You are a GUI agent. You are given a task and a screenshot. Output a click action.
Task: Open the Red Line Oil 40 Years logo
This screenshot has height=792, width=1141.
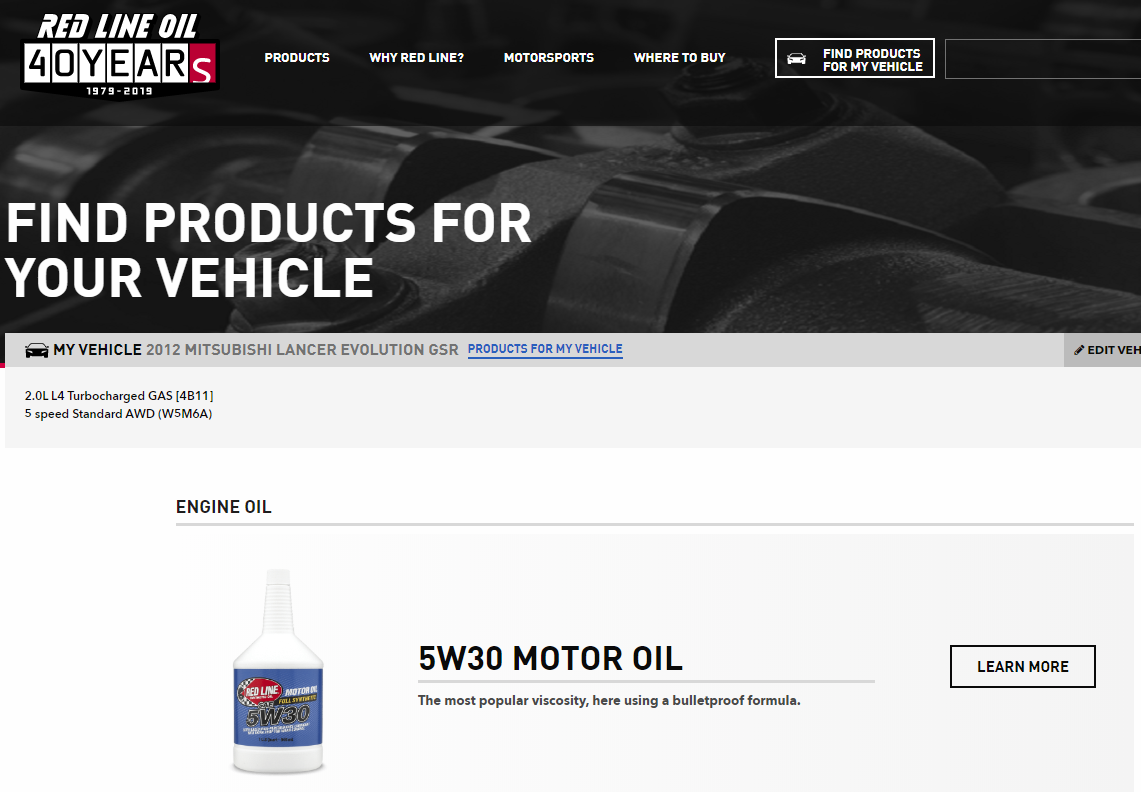tap(120, 55)
